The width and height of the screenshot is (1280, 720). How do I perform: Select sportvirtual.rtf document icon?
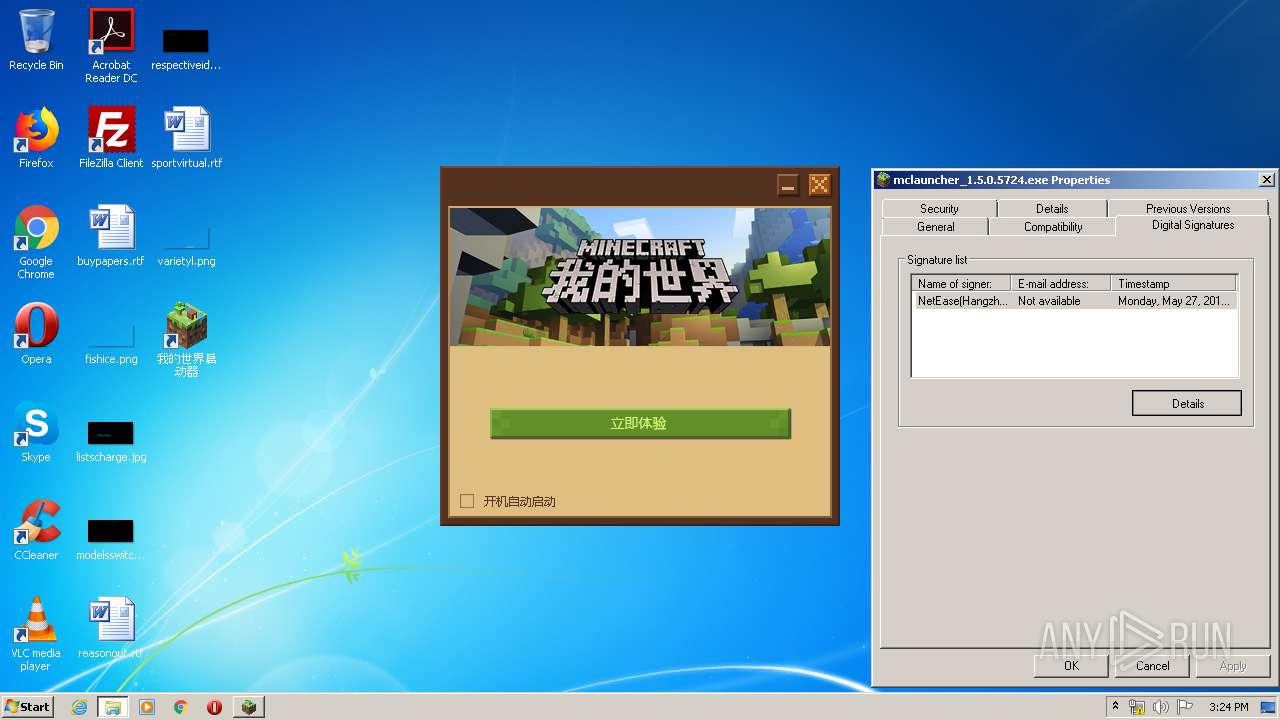(x=186, y=138)
